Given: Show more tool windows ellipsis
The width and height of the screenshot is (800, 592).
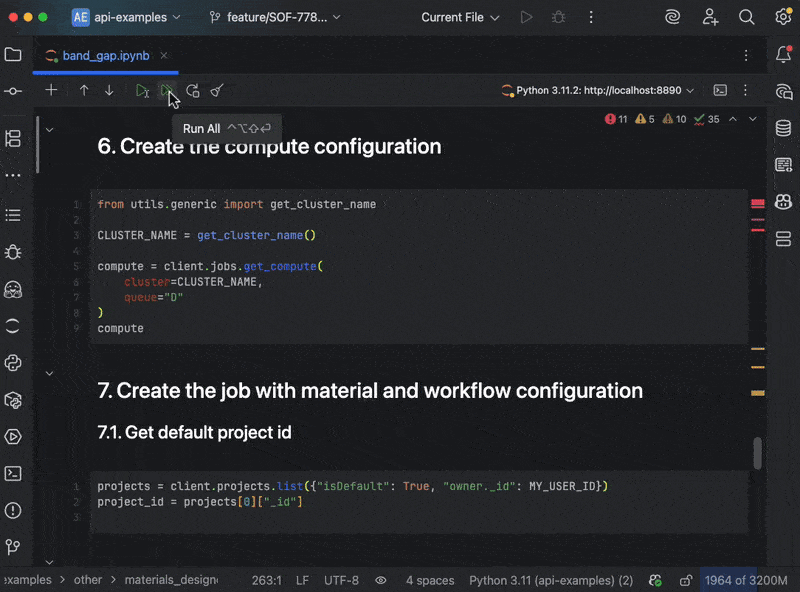Looking at the screenshot, I should (13, 175).
